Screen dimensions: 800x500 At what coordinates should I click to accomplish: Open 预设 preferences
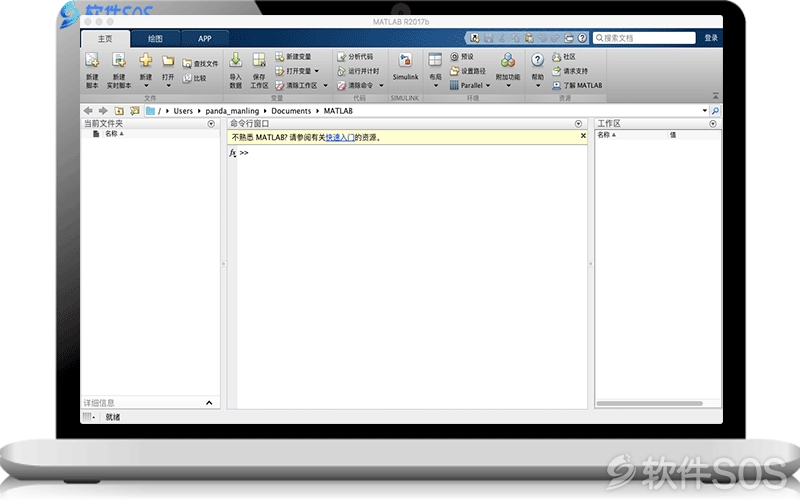(462, 57)
